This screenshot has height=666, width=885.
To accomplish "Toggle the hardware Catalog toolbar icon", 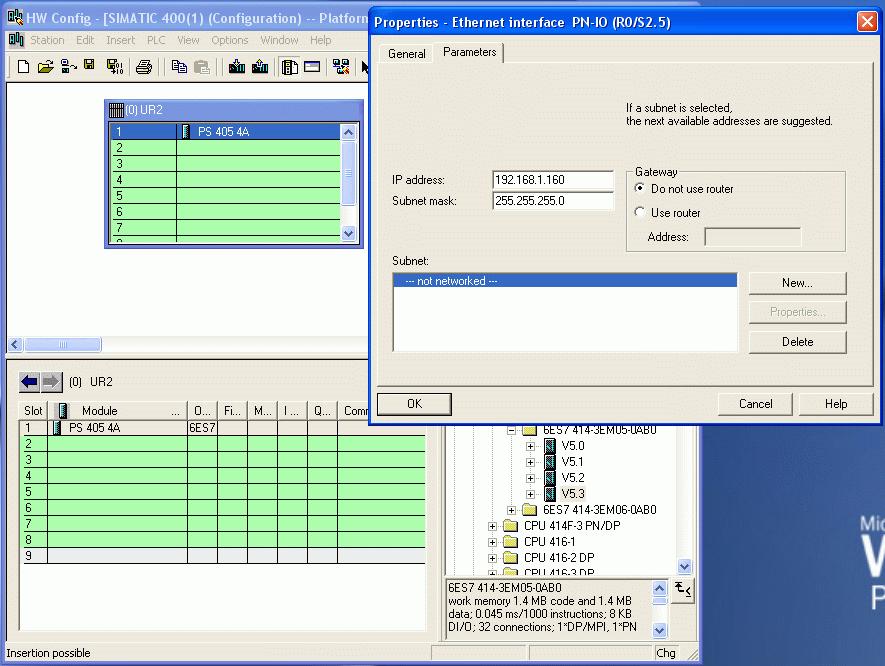I will click(290, 67).
